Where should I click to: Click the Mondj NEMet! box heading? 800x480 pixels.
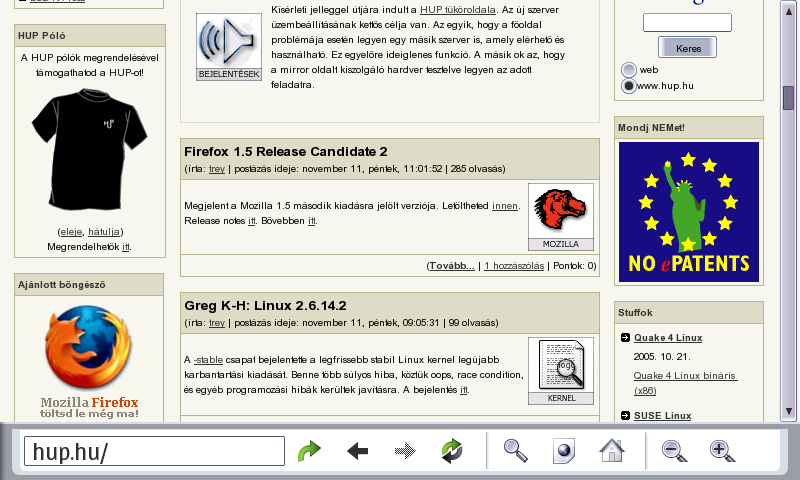tap(652, 128)
